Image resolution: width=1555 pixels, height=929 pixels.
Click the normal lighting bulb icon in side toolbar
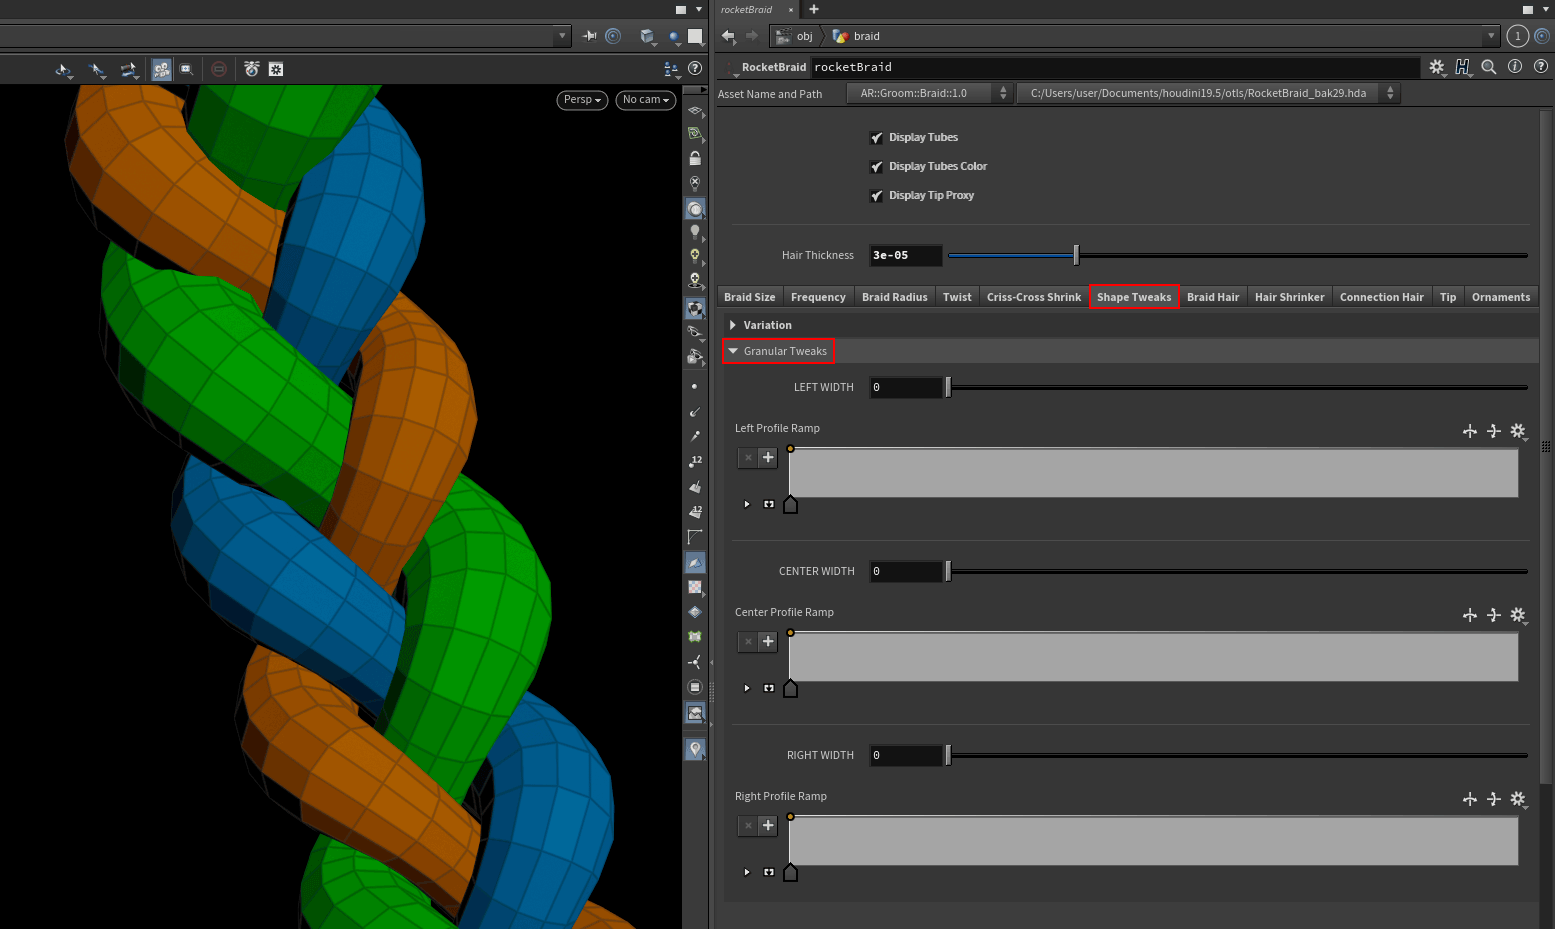695,232
